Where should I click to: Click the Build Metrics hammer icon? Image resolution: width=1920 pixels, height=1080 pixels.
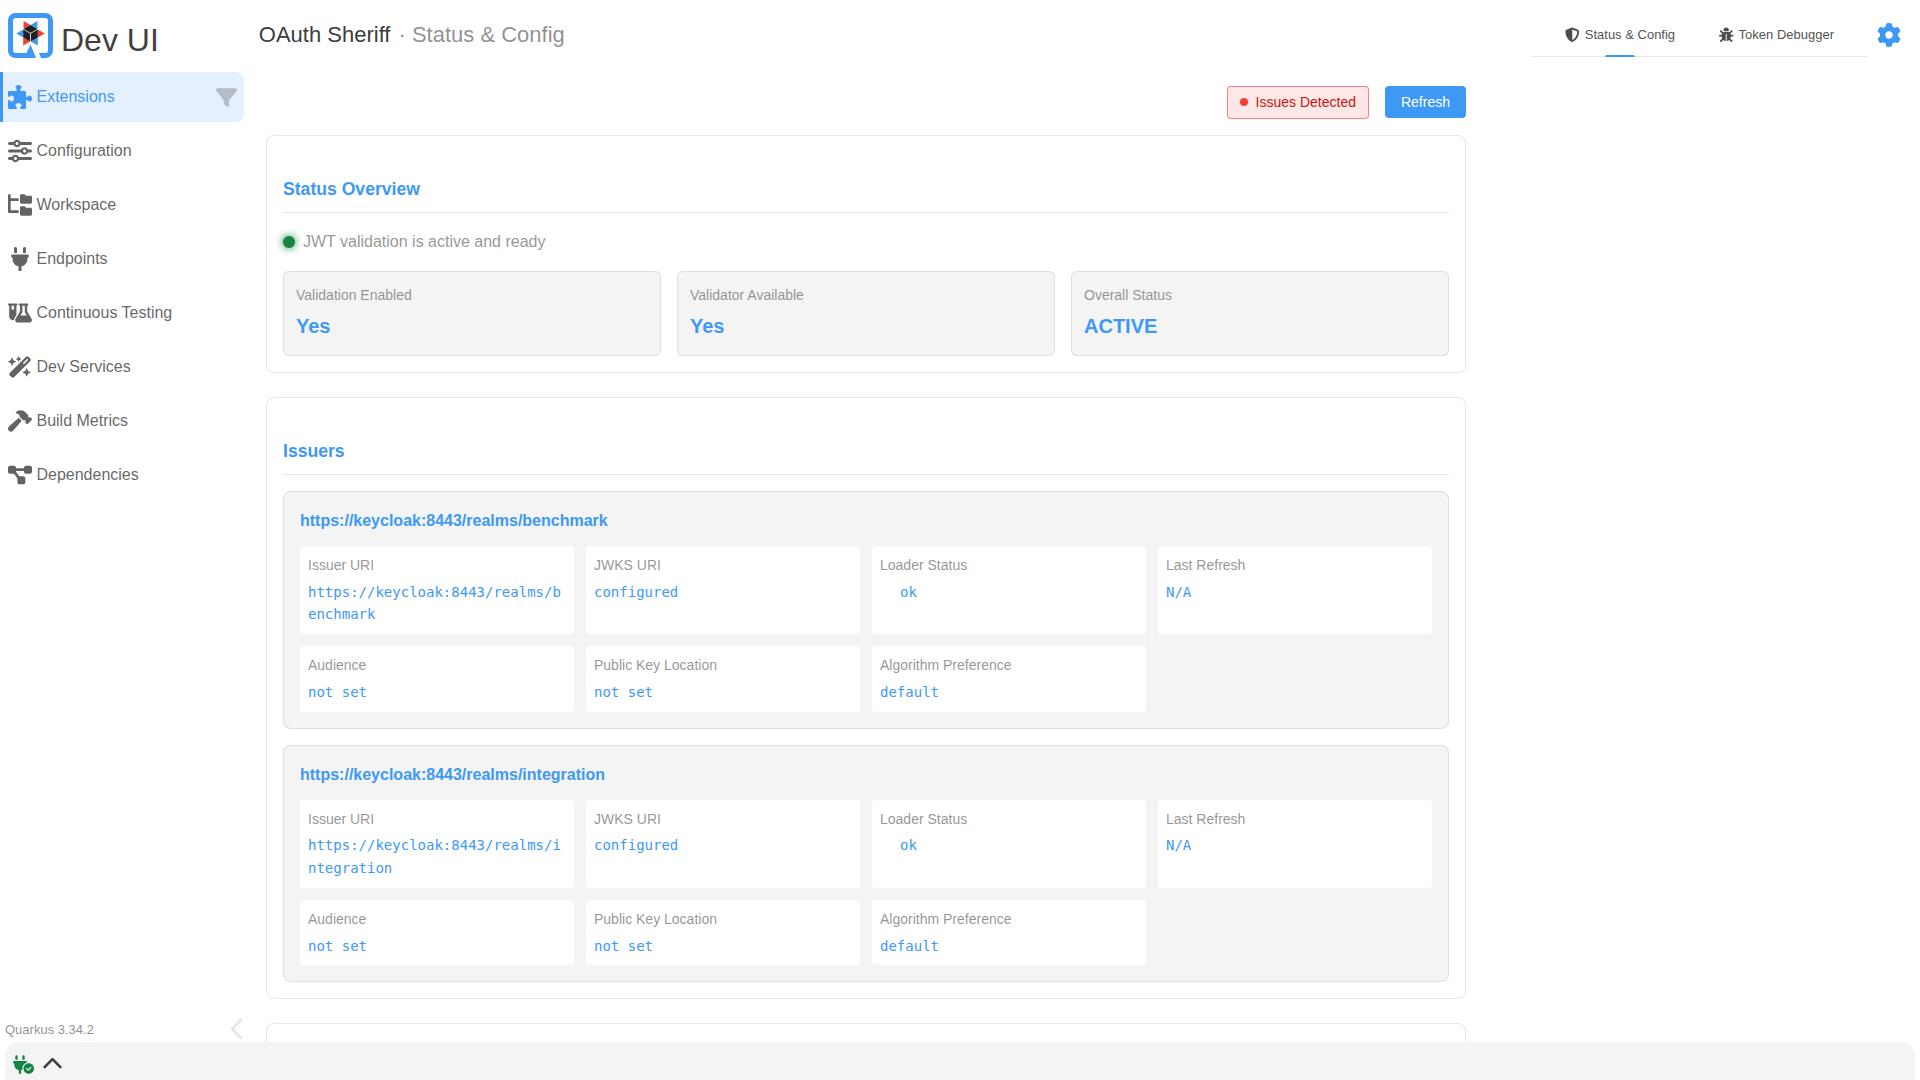point(19,421)
